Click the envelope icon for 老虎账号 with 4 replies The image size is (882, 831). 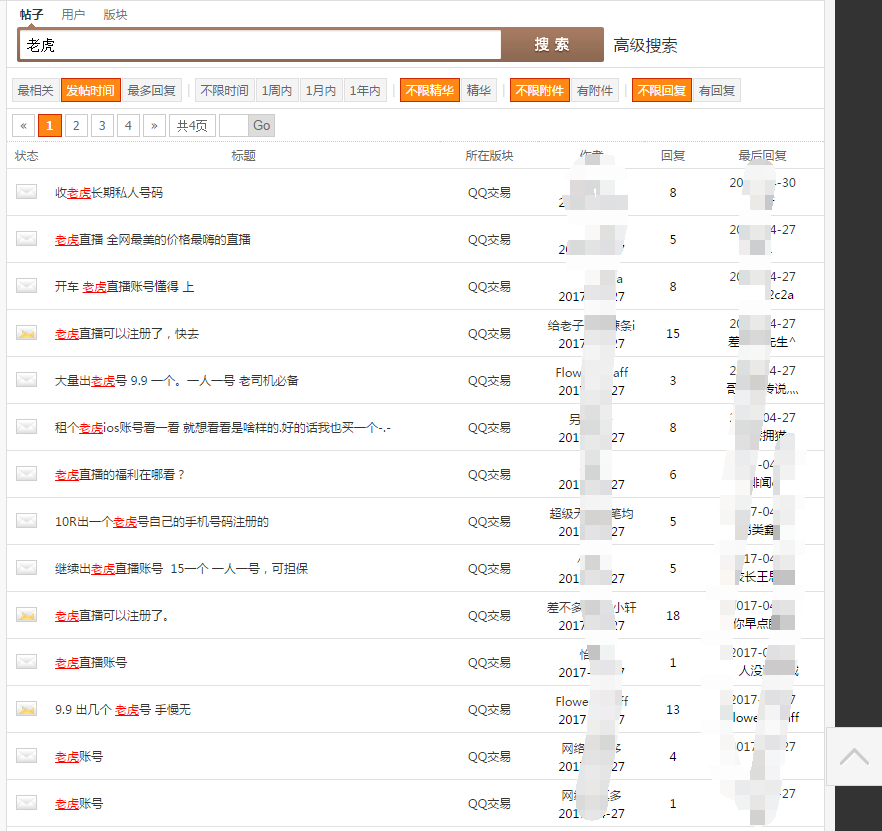coord(26,756)
